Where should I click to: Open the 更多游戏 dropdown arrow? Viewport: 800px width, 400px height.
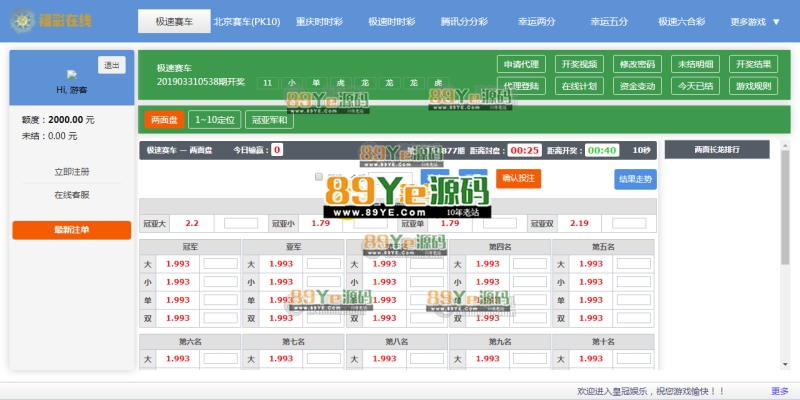pos(776,22)
